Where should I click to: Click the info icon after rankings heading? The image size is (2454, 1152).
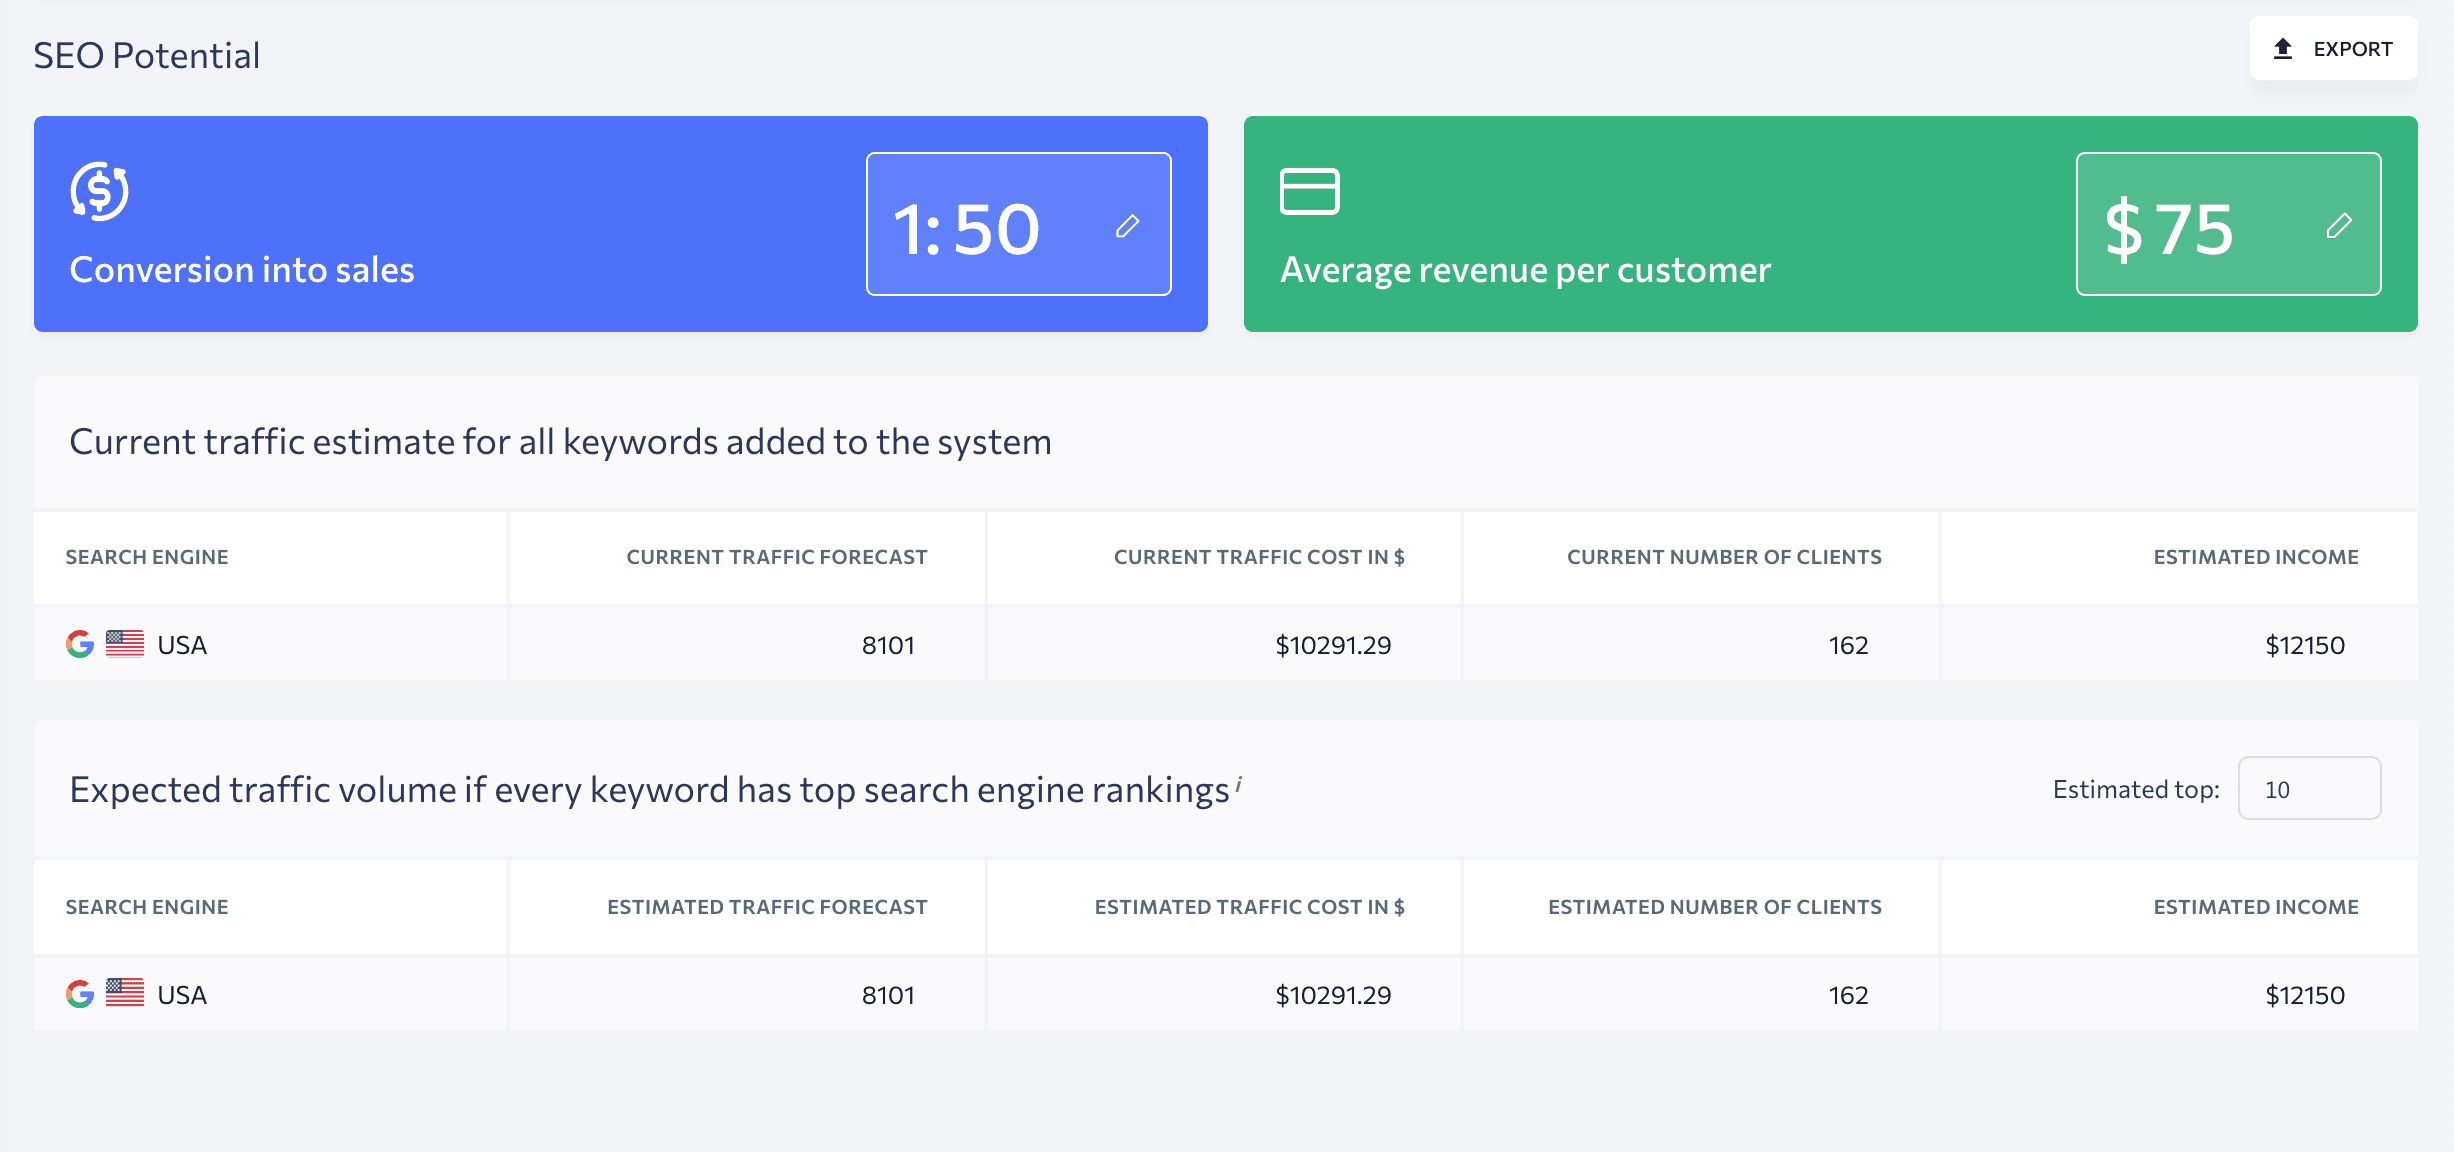click(1238, 784)
